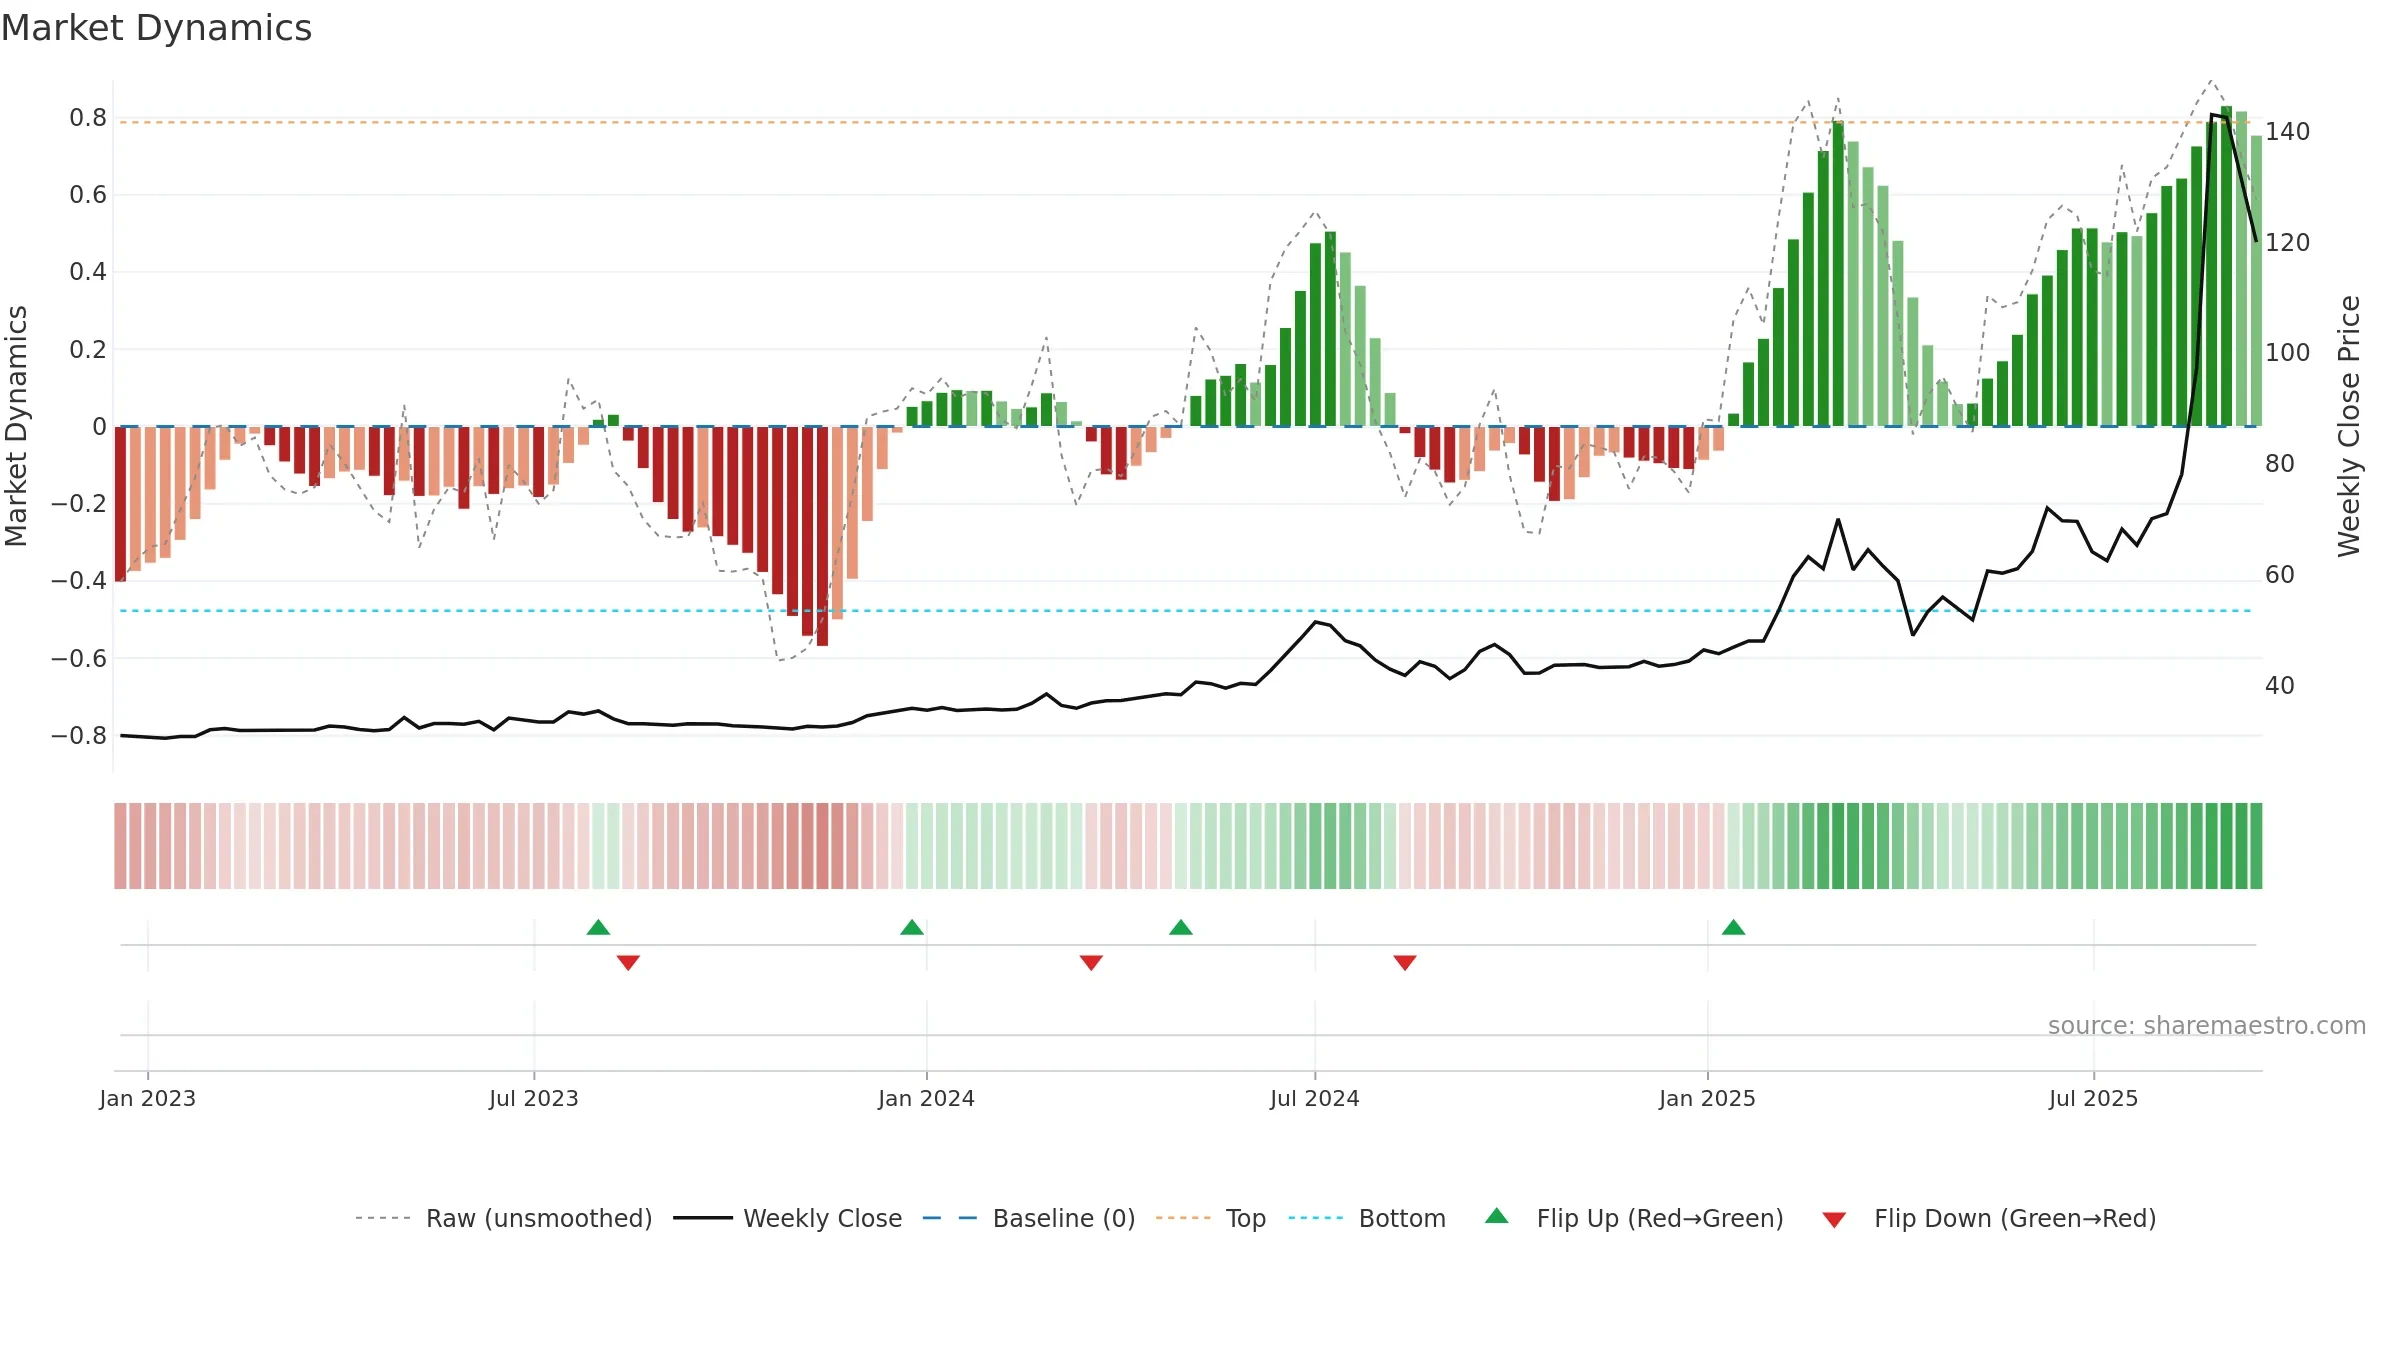Click the Top legend entry
Image resolution: width=2400 pixels, height=1350 pixels.
(1211, 1218)
